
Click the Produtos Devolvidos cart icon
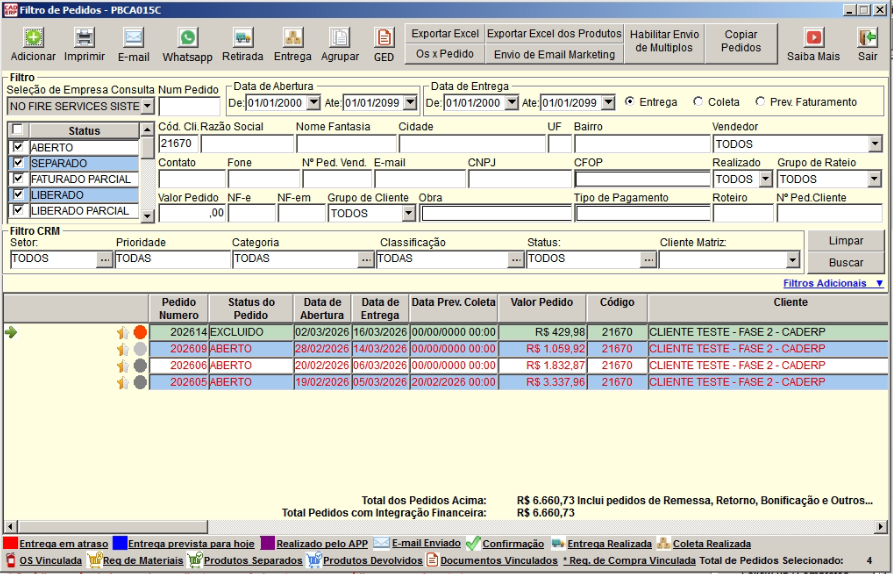click(314, 560)
